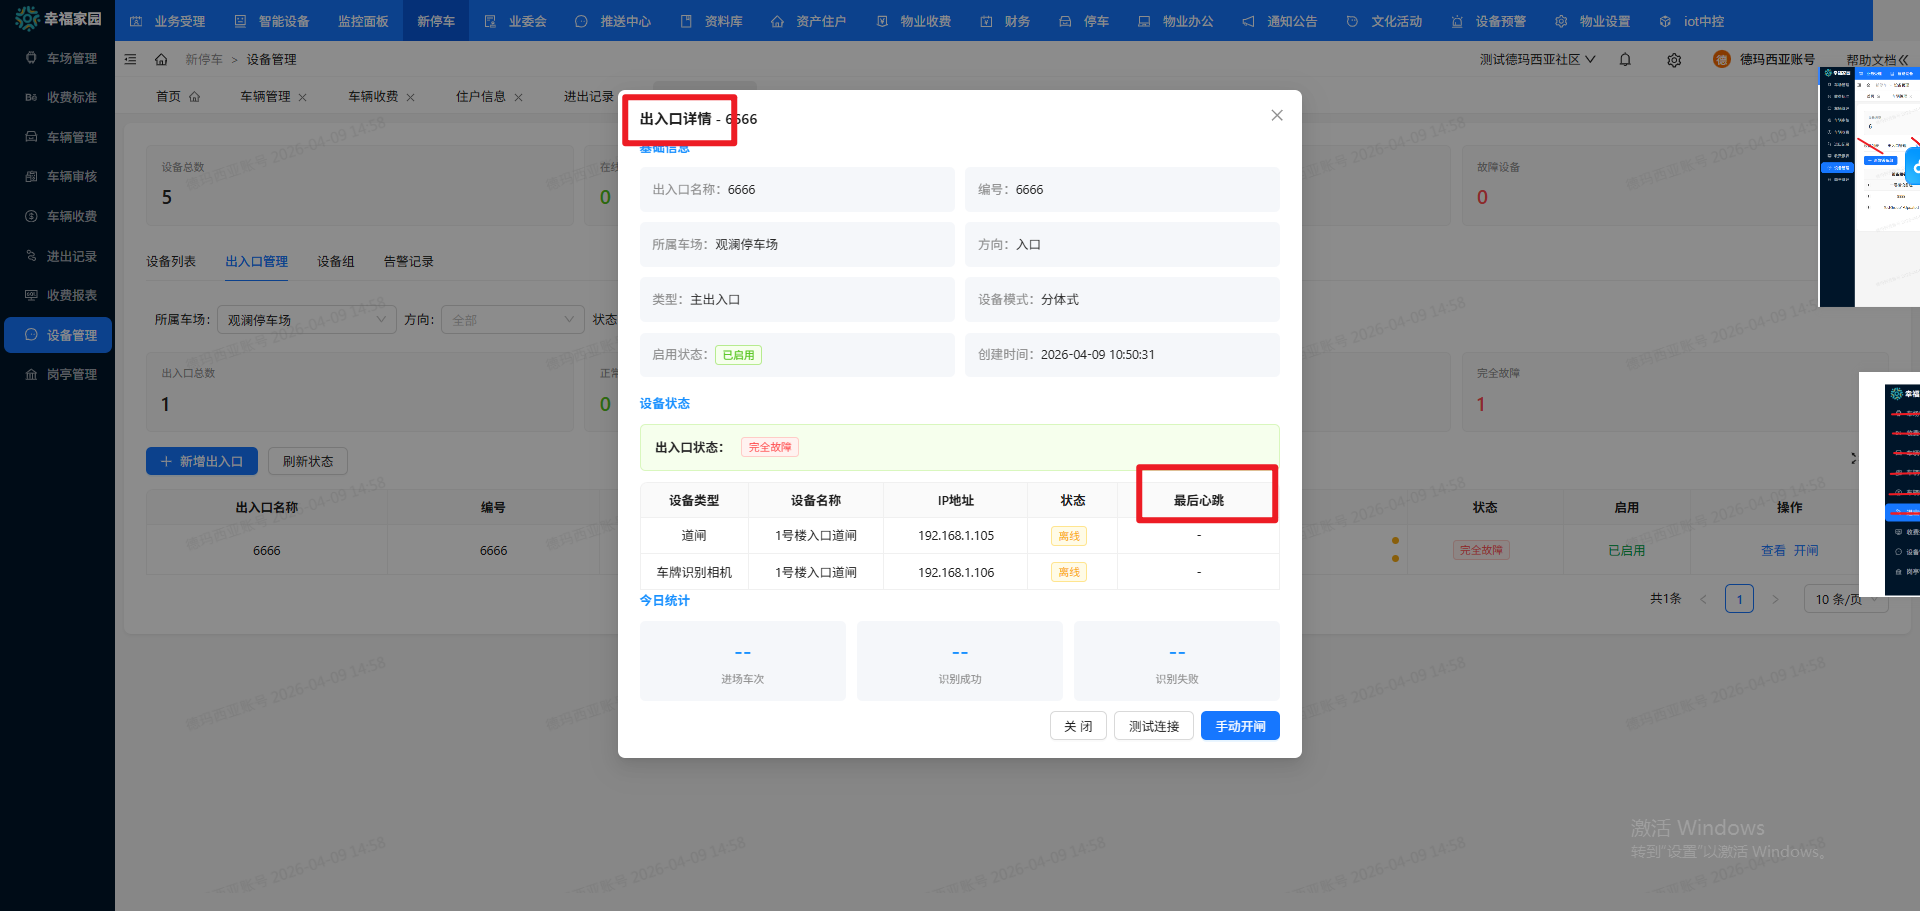Close the 车辆管理 tab with its X
The height and width of the screenshot is (911, 1920).
pyautogui.click(x=303, y=98)
